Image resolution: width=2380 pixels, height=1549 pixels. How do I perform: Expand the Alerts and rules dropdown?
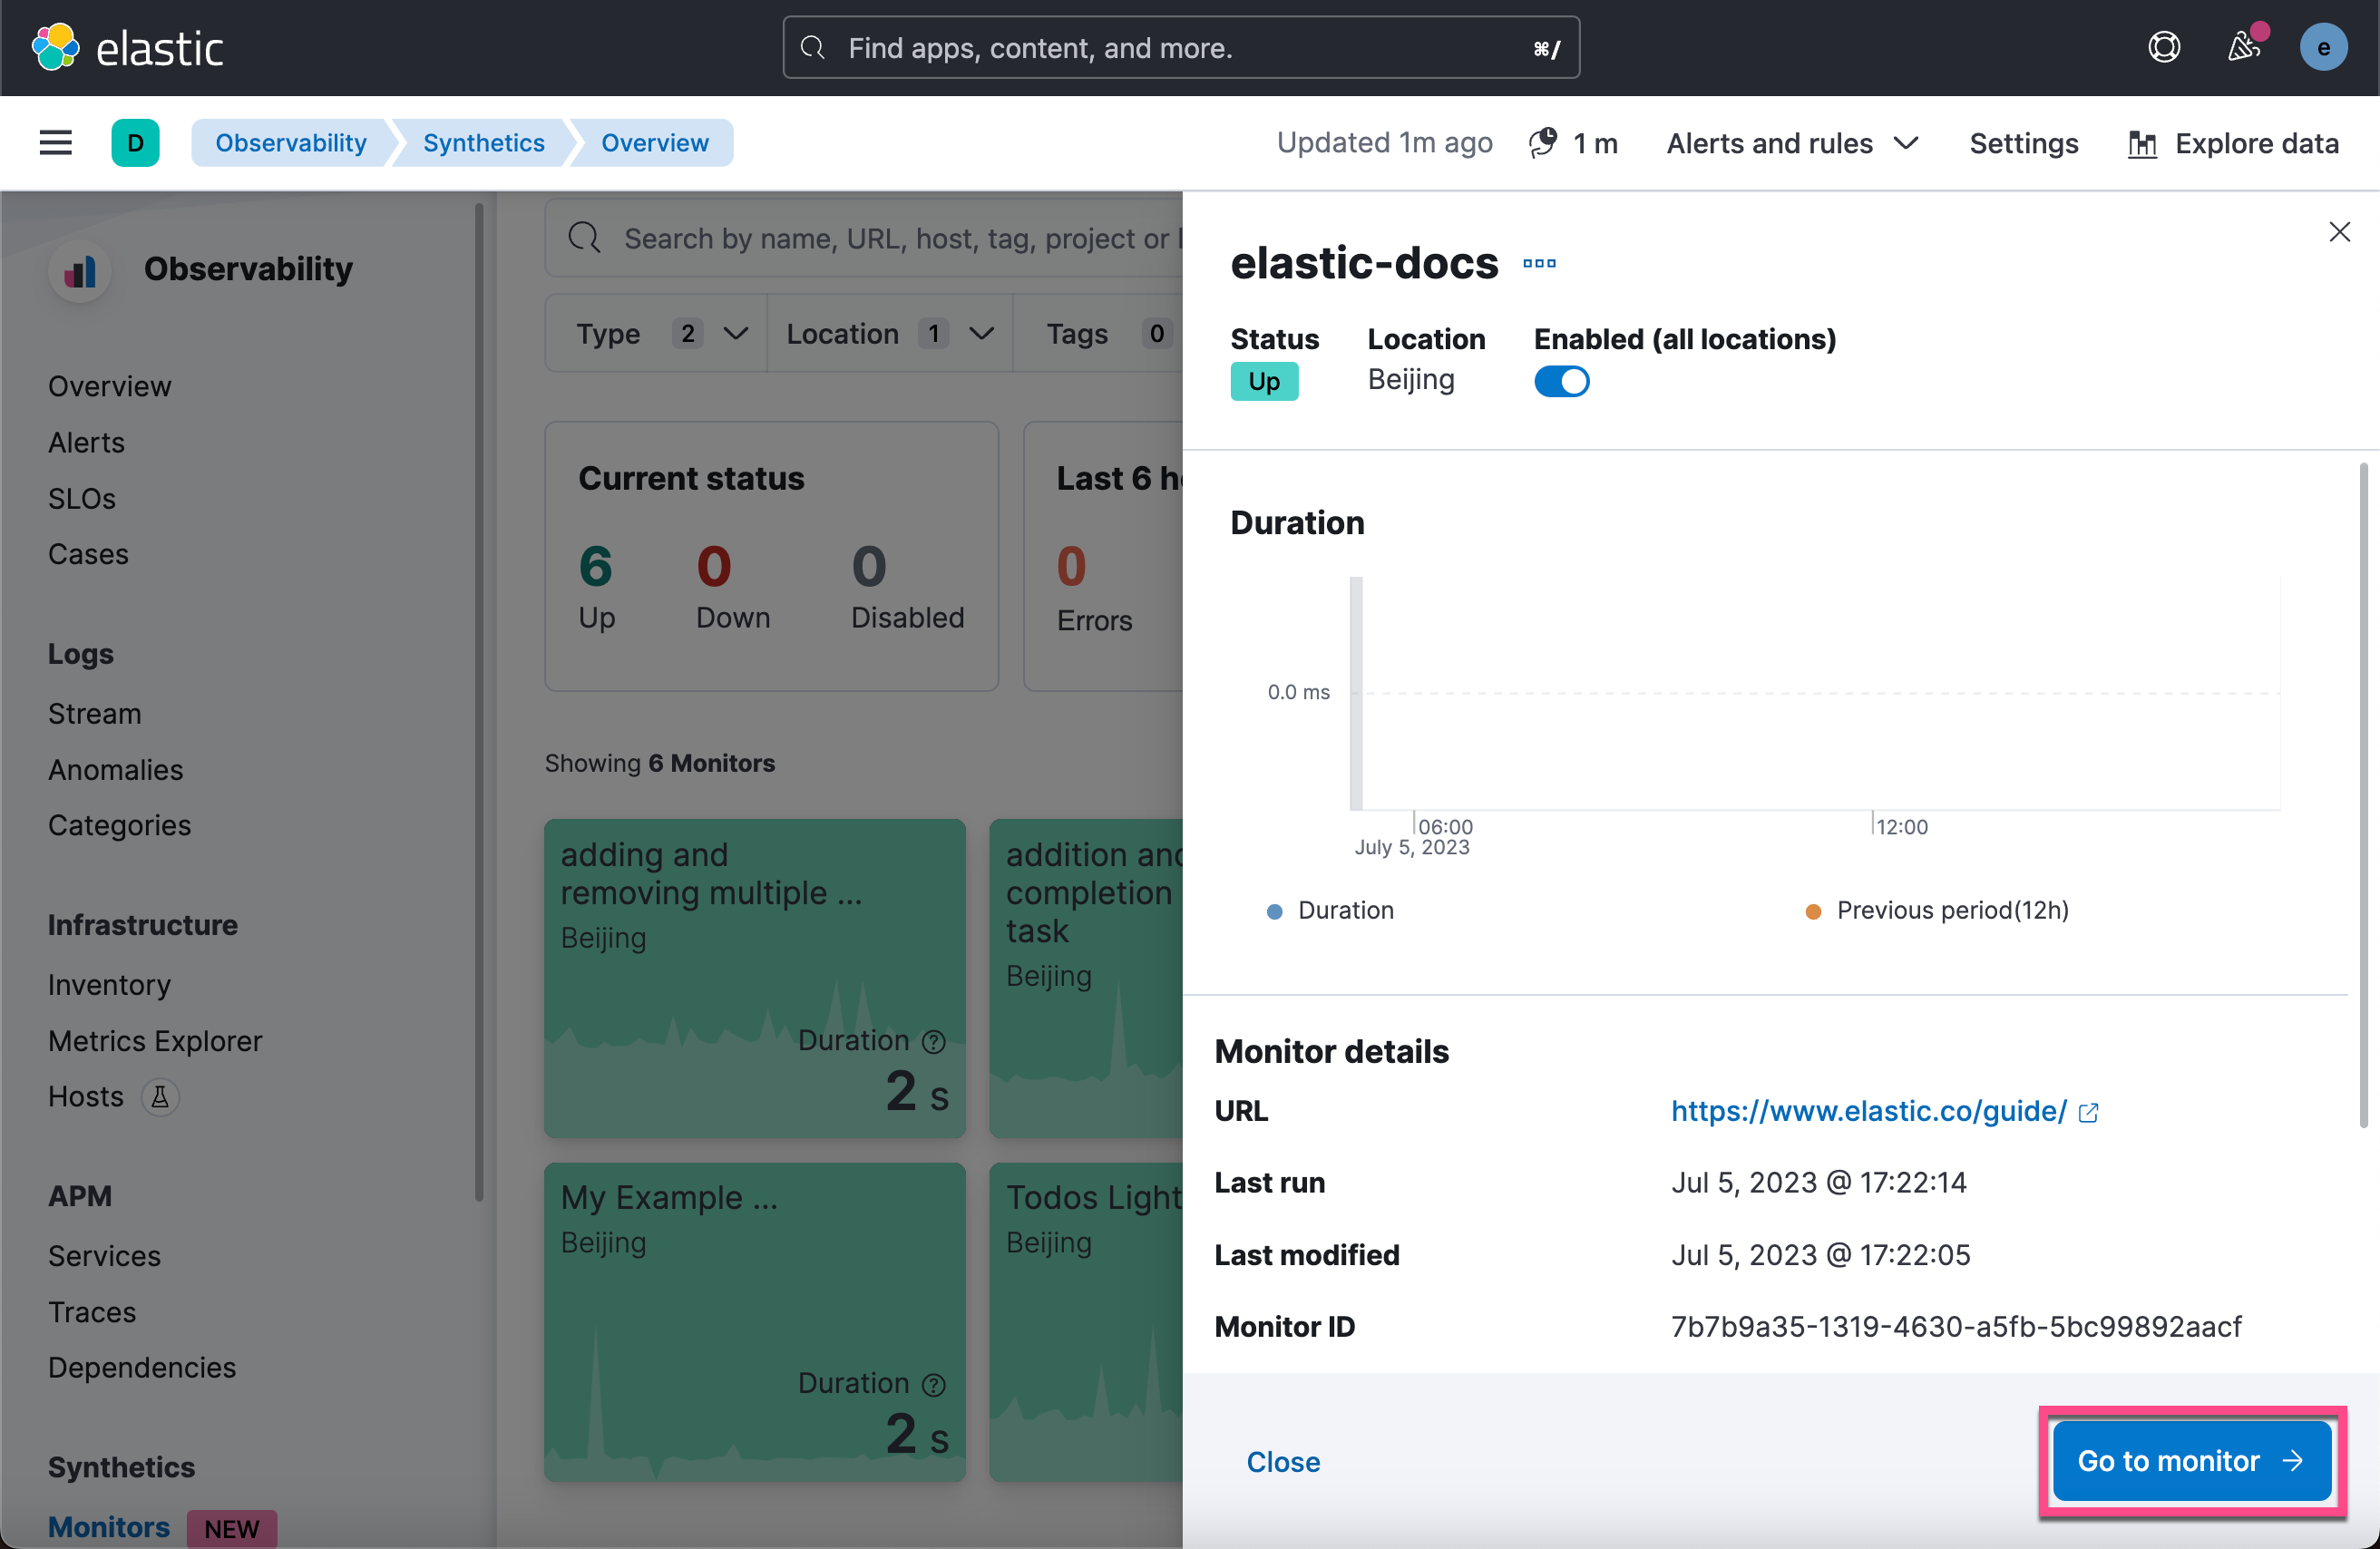(1791, 143)
